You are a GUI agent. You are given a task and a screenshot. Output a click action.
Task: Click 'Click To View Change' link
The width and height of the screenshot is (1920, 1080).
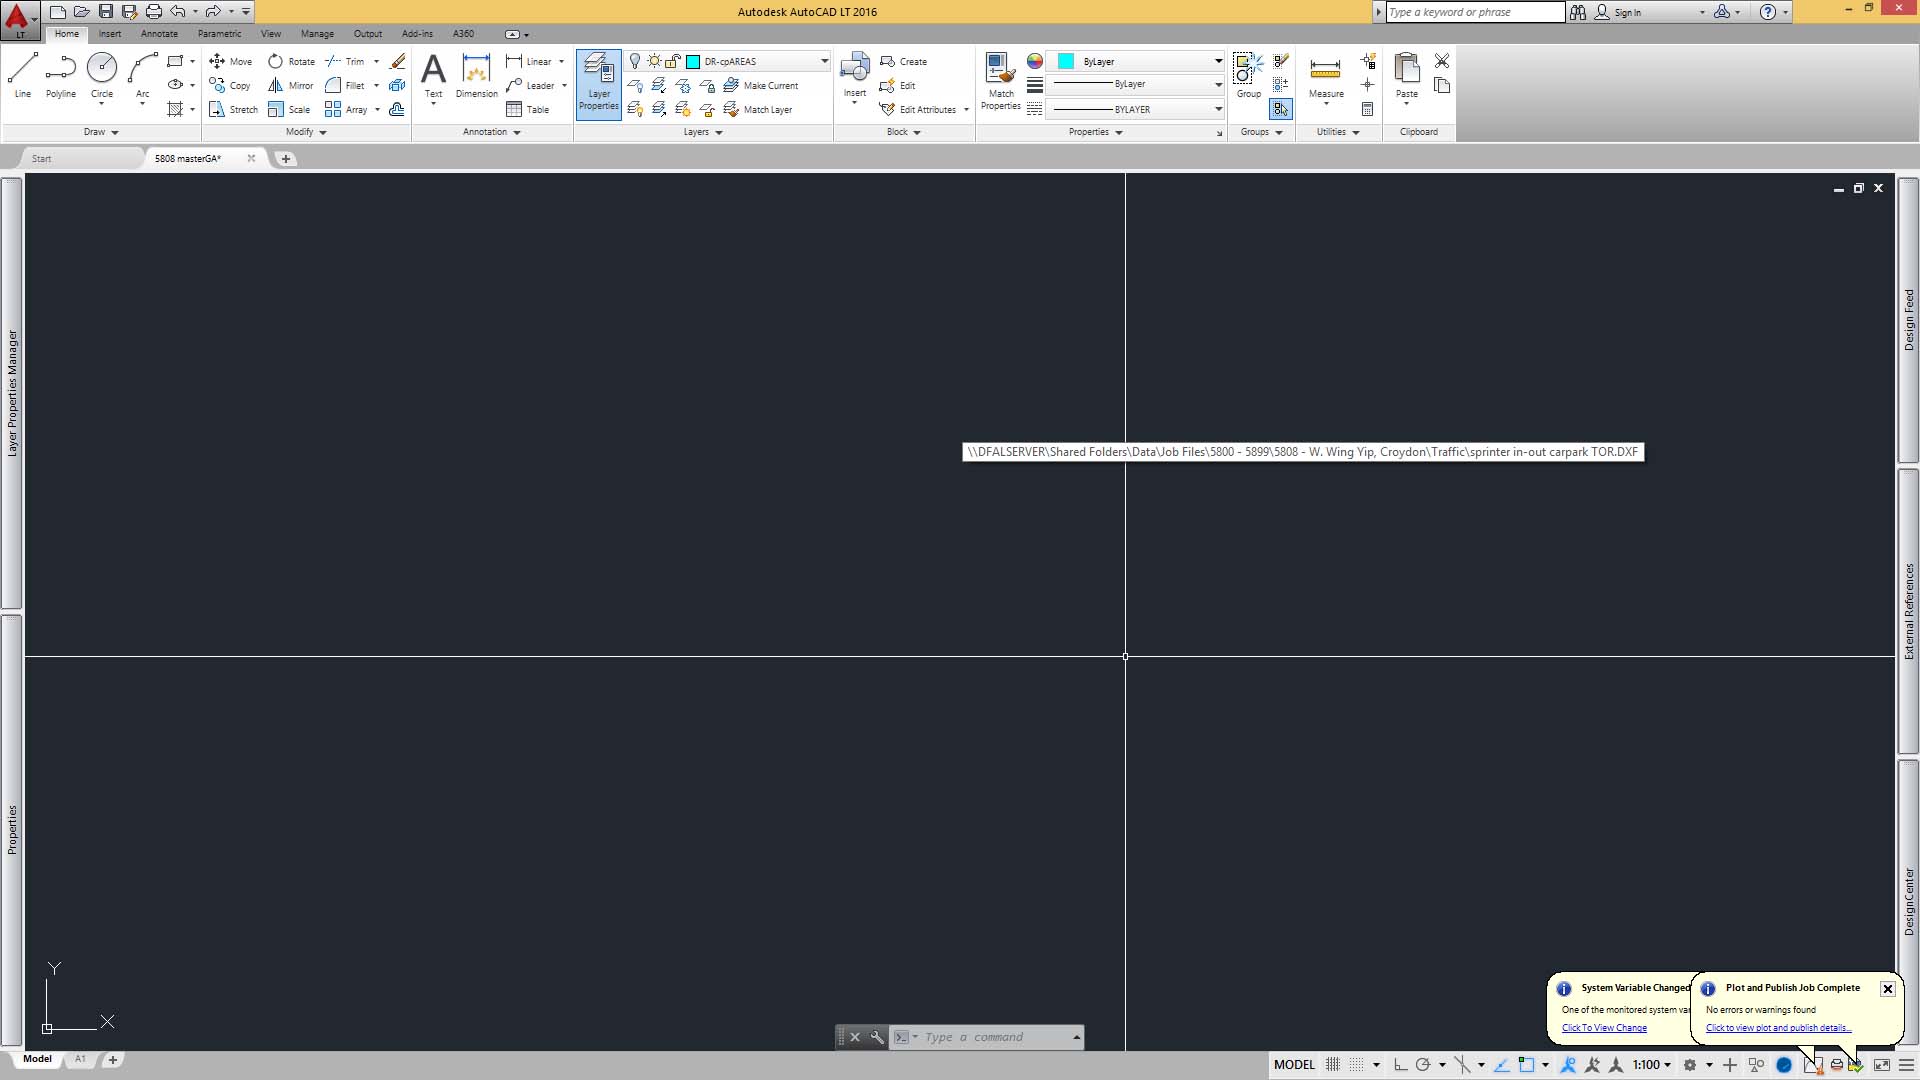[x=1604, y=1028]
